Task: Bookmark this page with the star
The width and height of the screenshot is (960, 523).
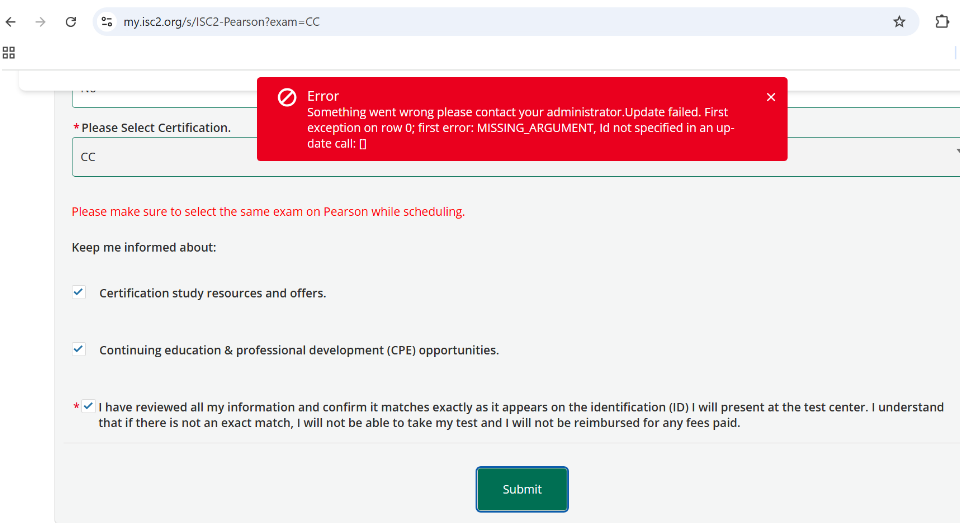Action: [899, 22]
